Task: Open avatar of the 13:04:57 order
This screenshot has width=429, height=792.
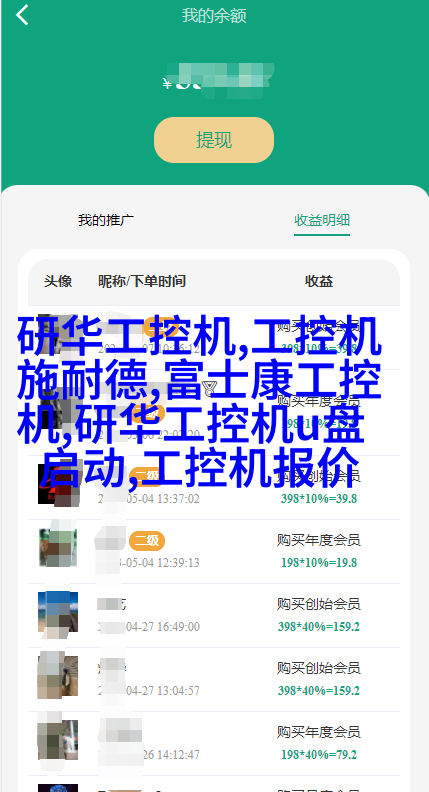Action: (58, 676)
